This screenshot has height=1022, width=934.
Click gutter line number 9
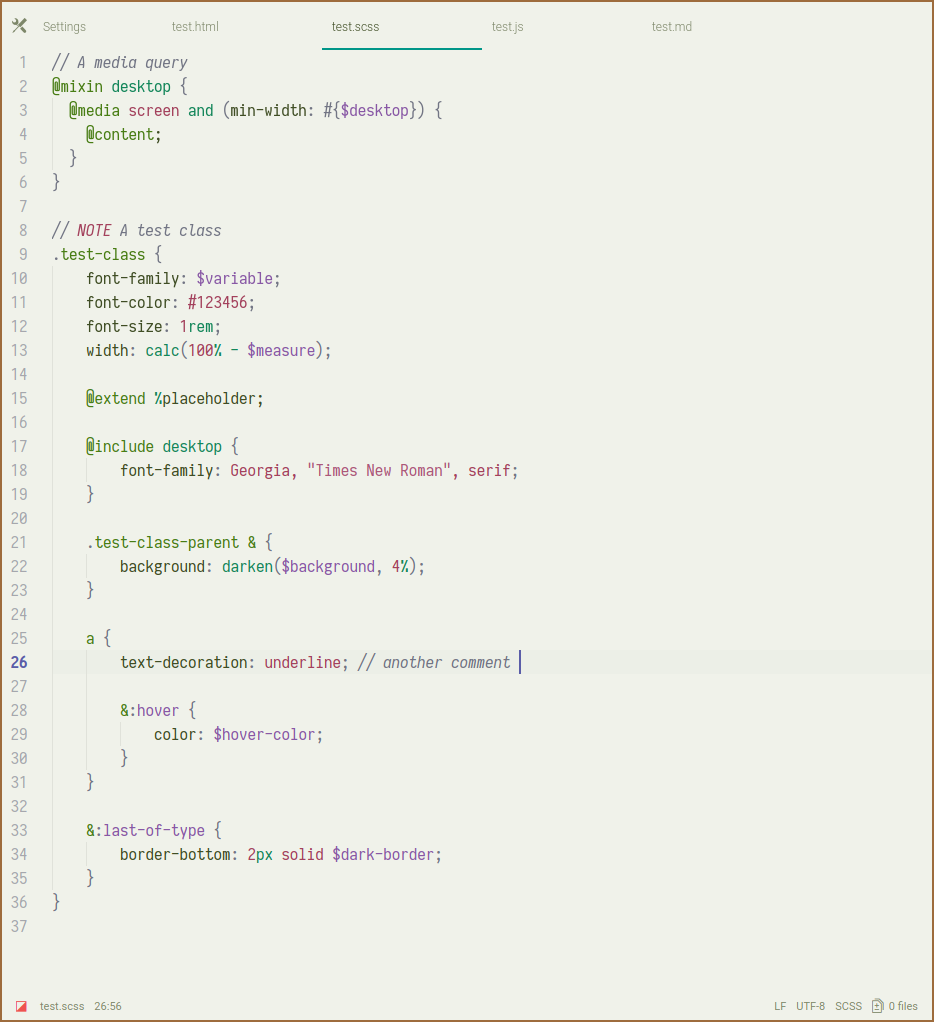point(23,254)
